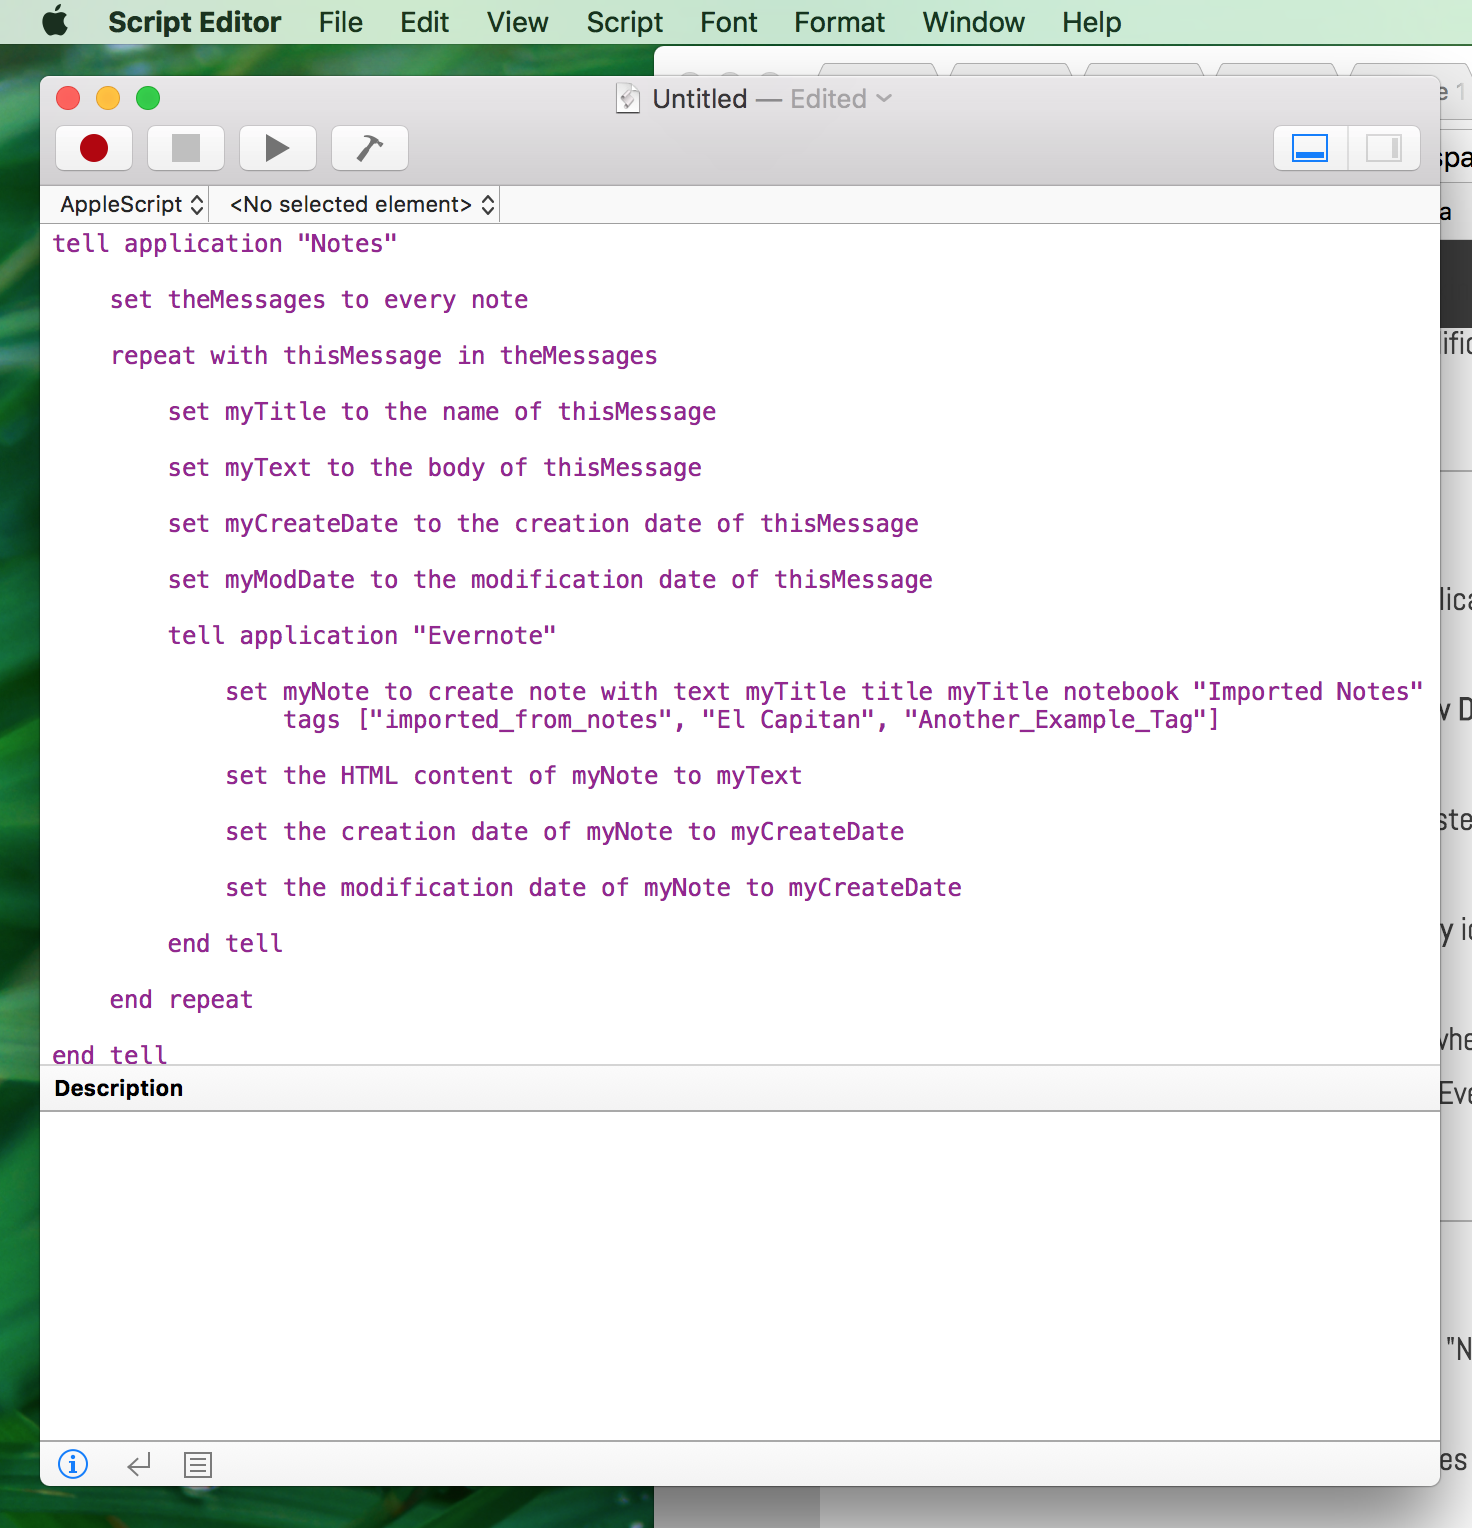
Task: Click the 'set the HTML content of myNote' line
Action: pyautogui.click(x=514, y=775)
